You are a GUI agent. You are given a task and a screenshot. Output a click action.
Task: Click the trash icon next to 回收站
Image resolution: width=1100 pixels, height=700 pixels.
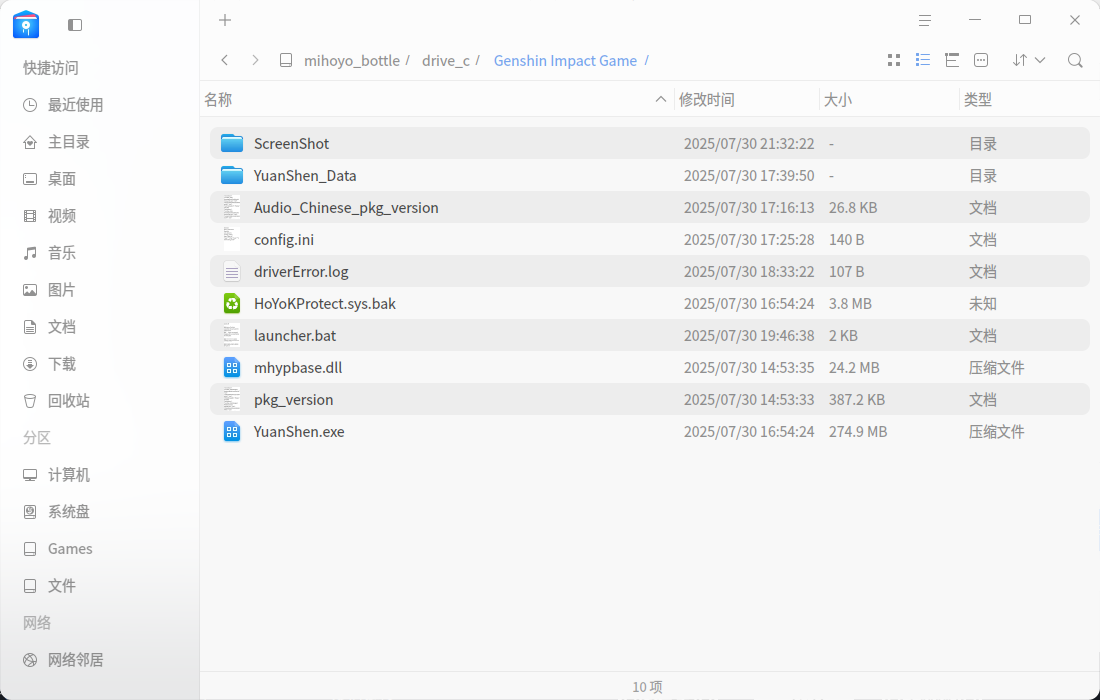[29, 401]
